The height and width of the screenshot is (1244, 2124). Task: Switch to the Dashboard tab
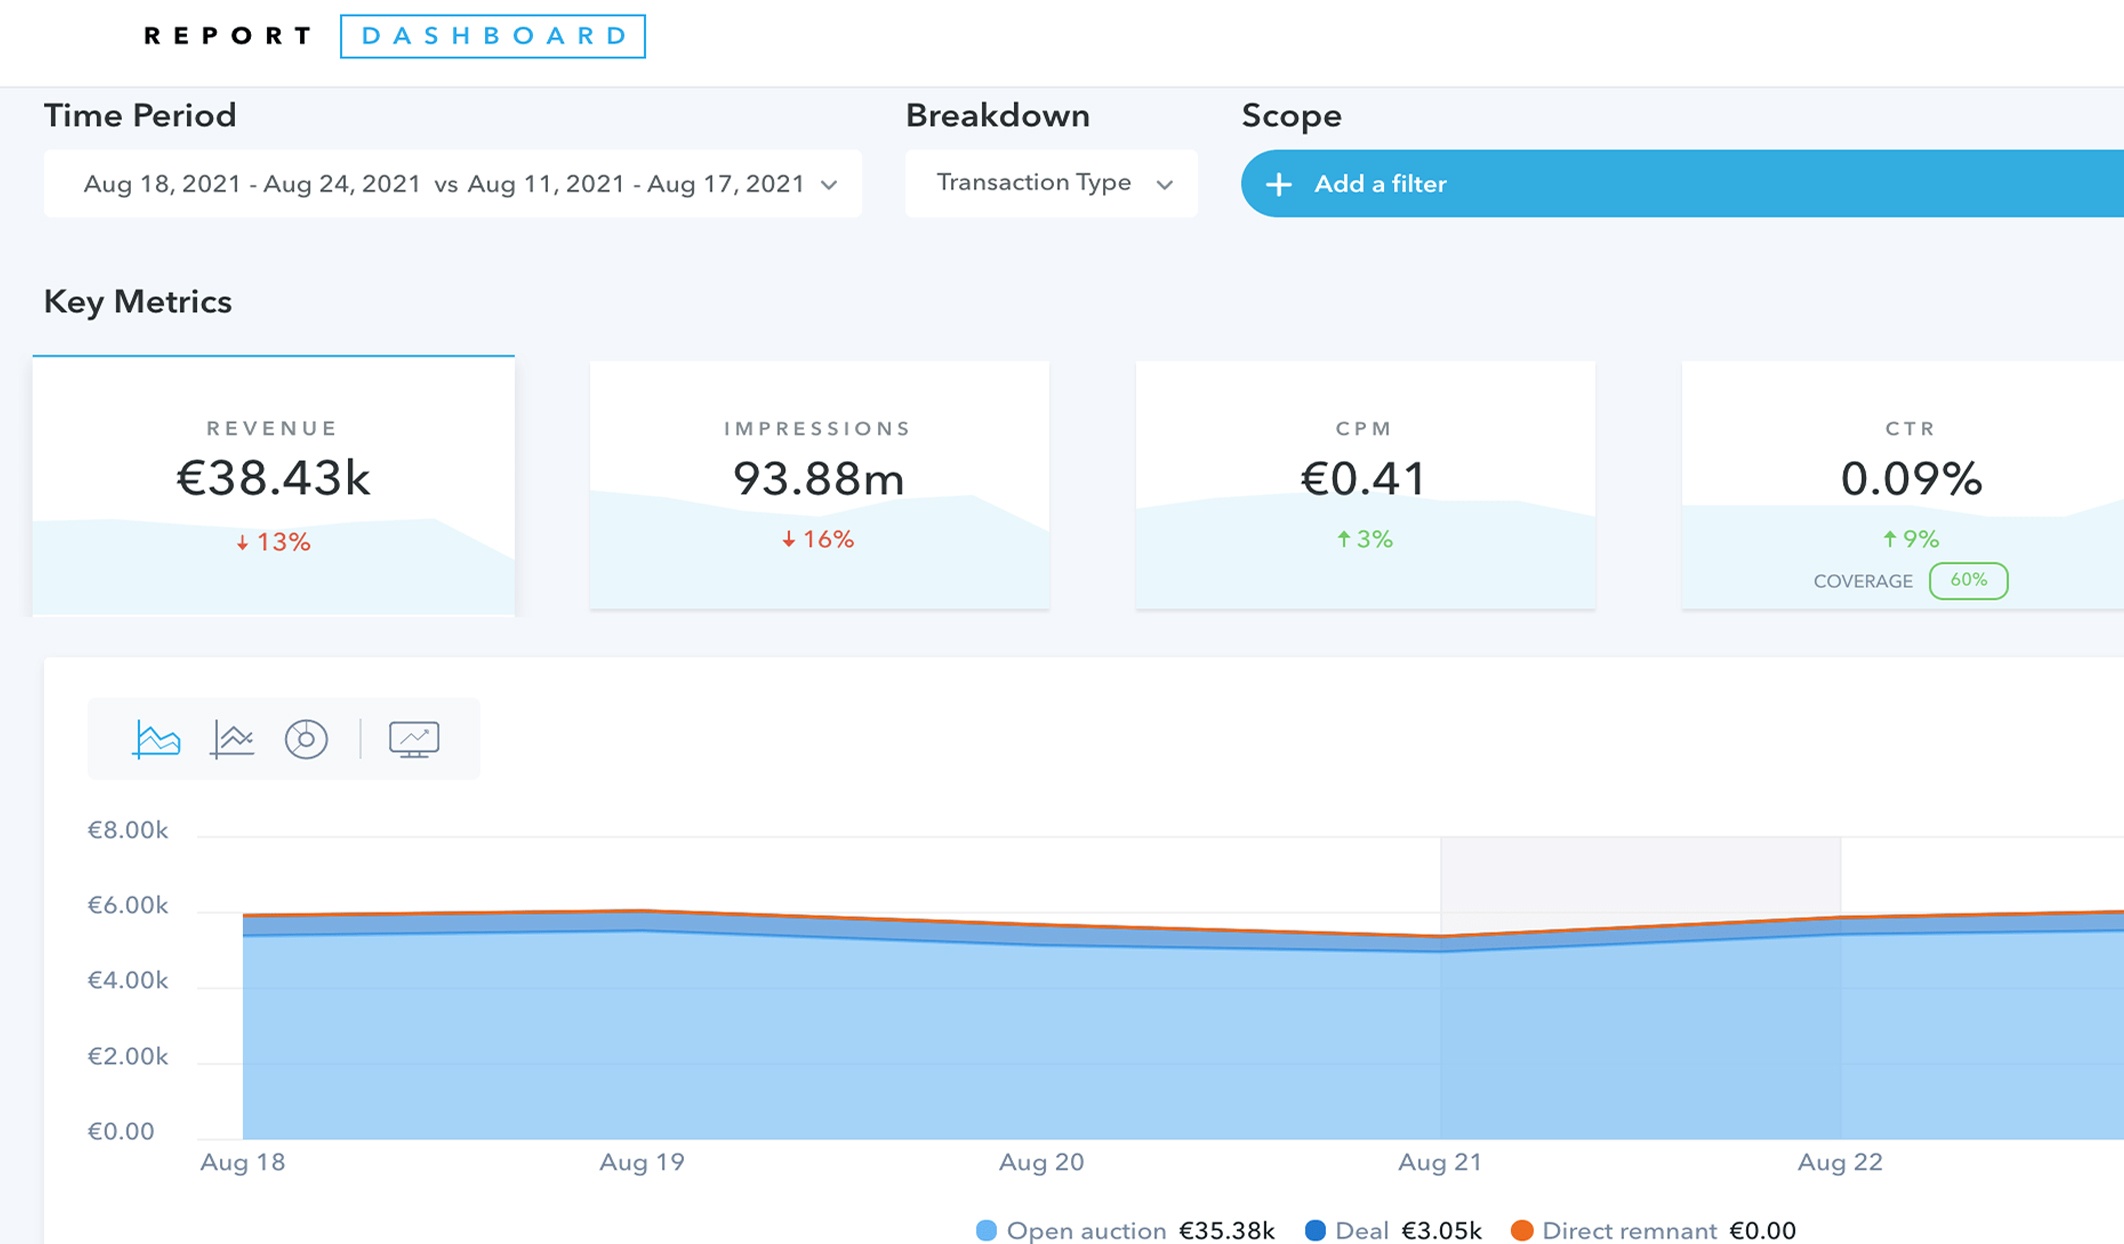pos(493,37)
